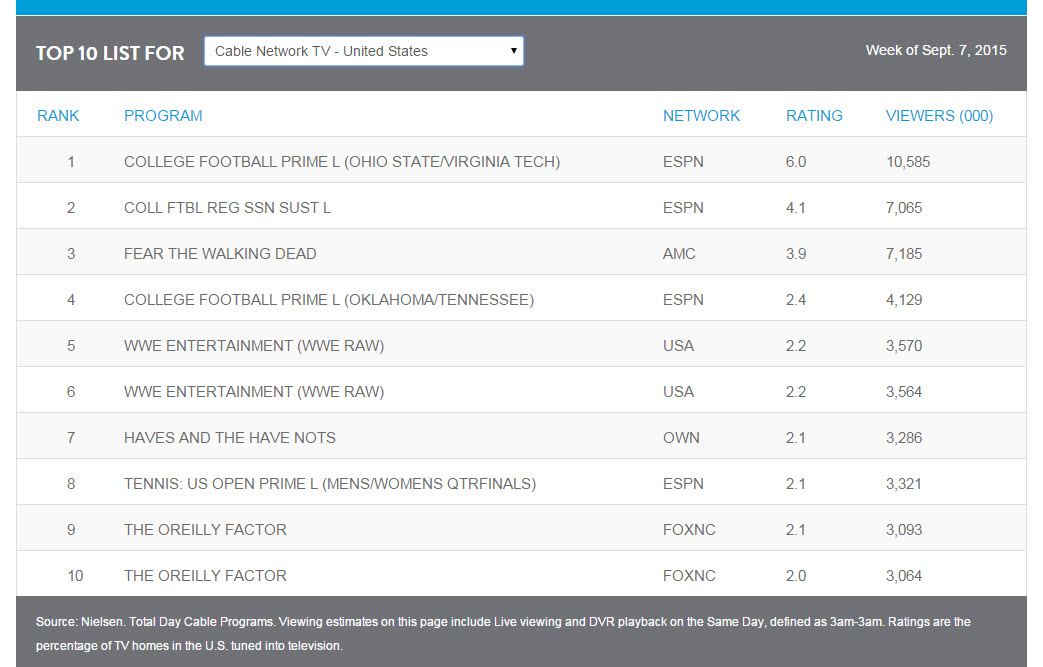Click the NETWORK column header

701,116
